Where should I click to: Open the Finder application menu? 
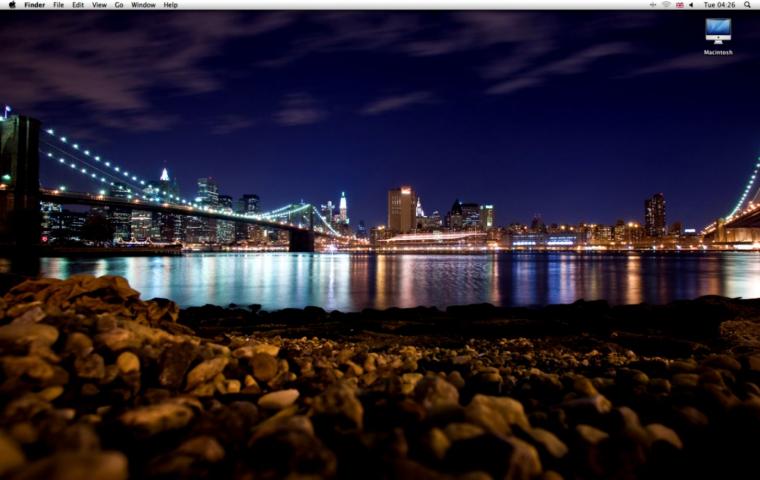click(x=34, y=5)
